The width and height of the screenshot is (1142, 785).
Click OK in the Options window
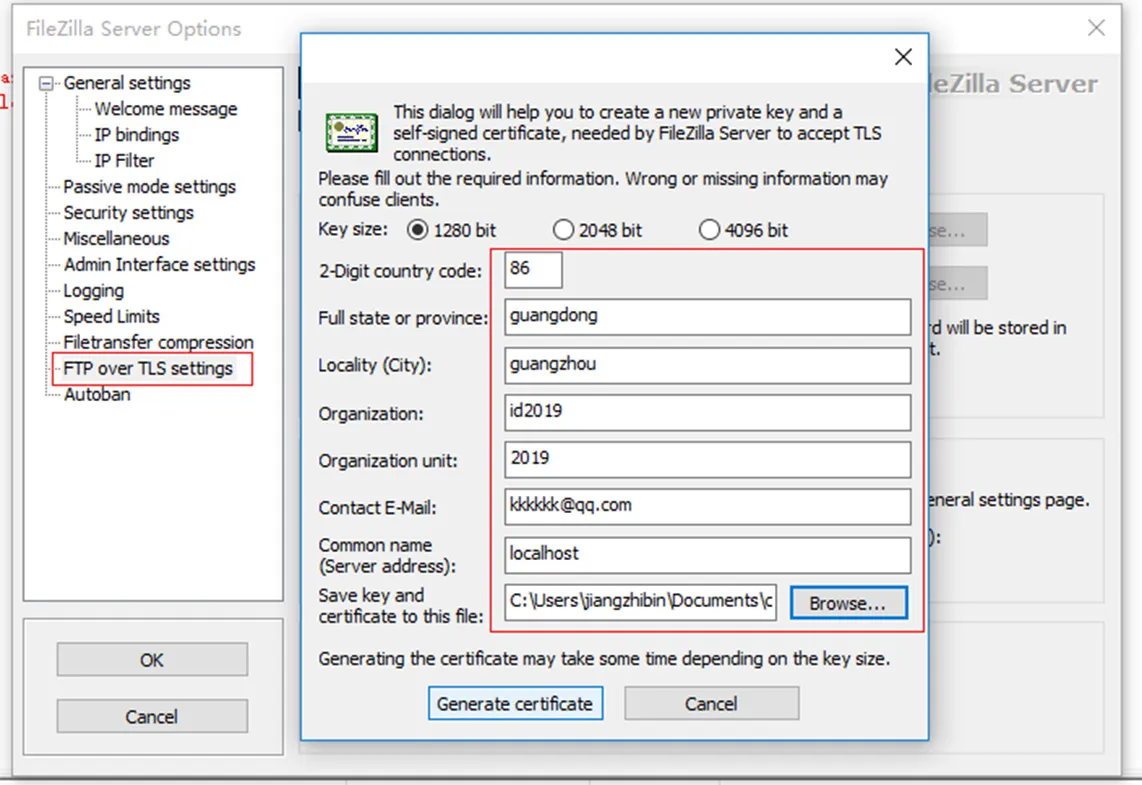[x=151, y=660]
